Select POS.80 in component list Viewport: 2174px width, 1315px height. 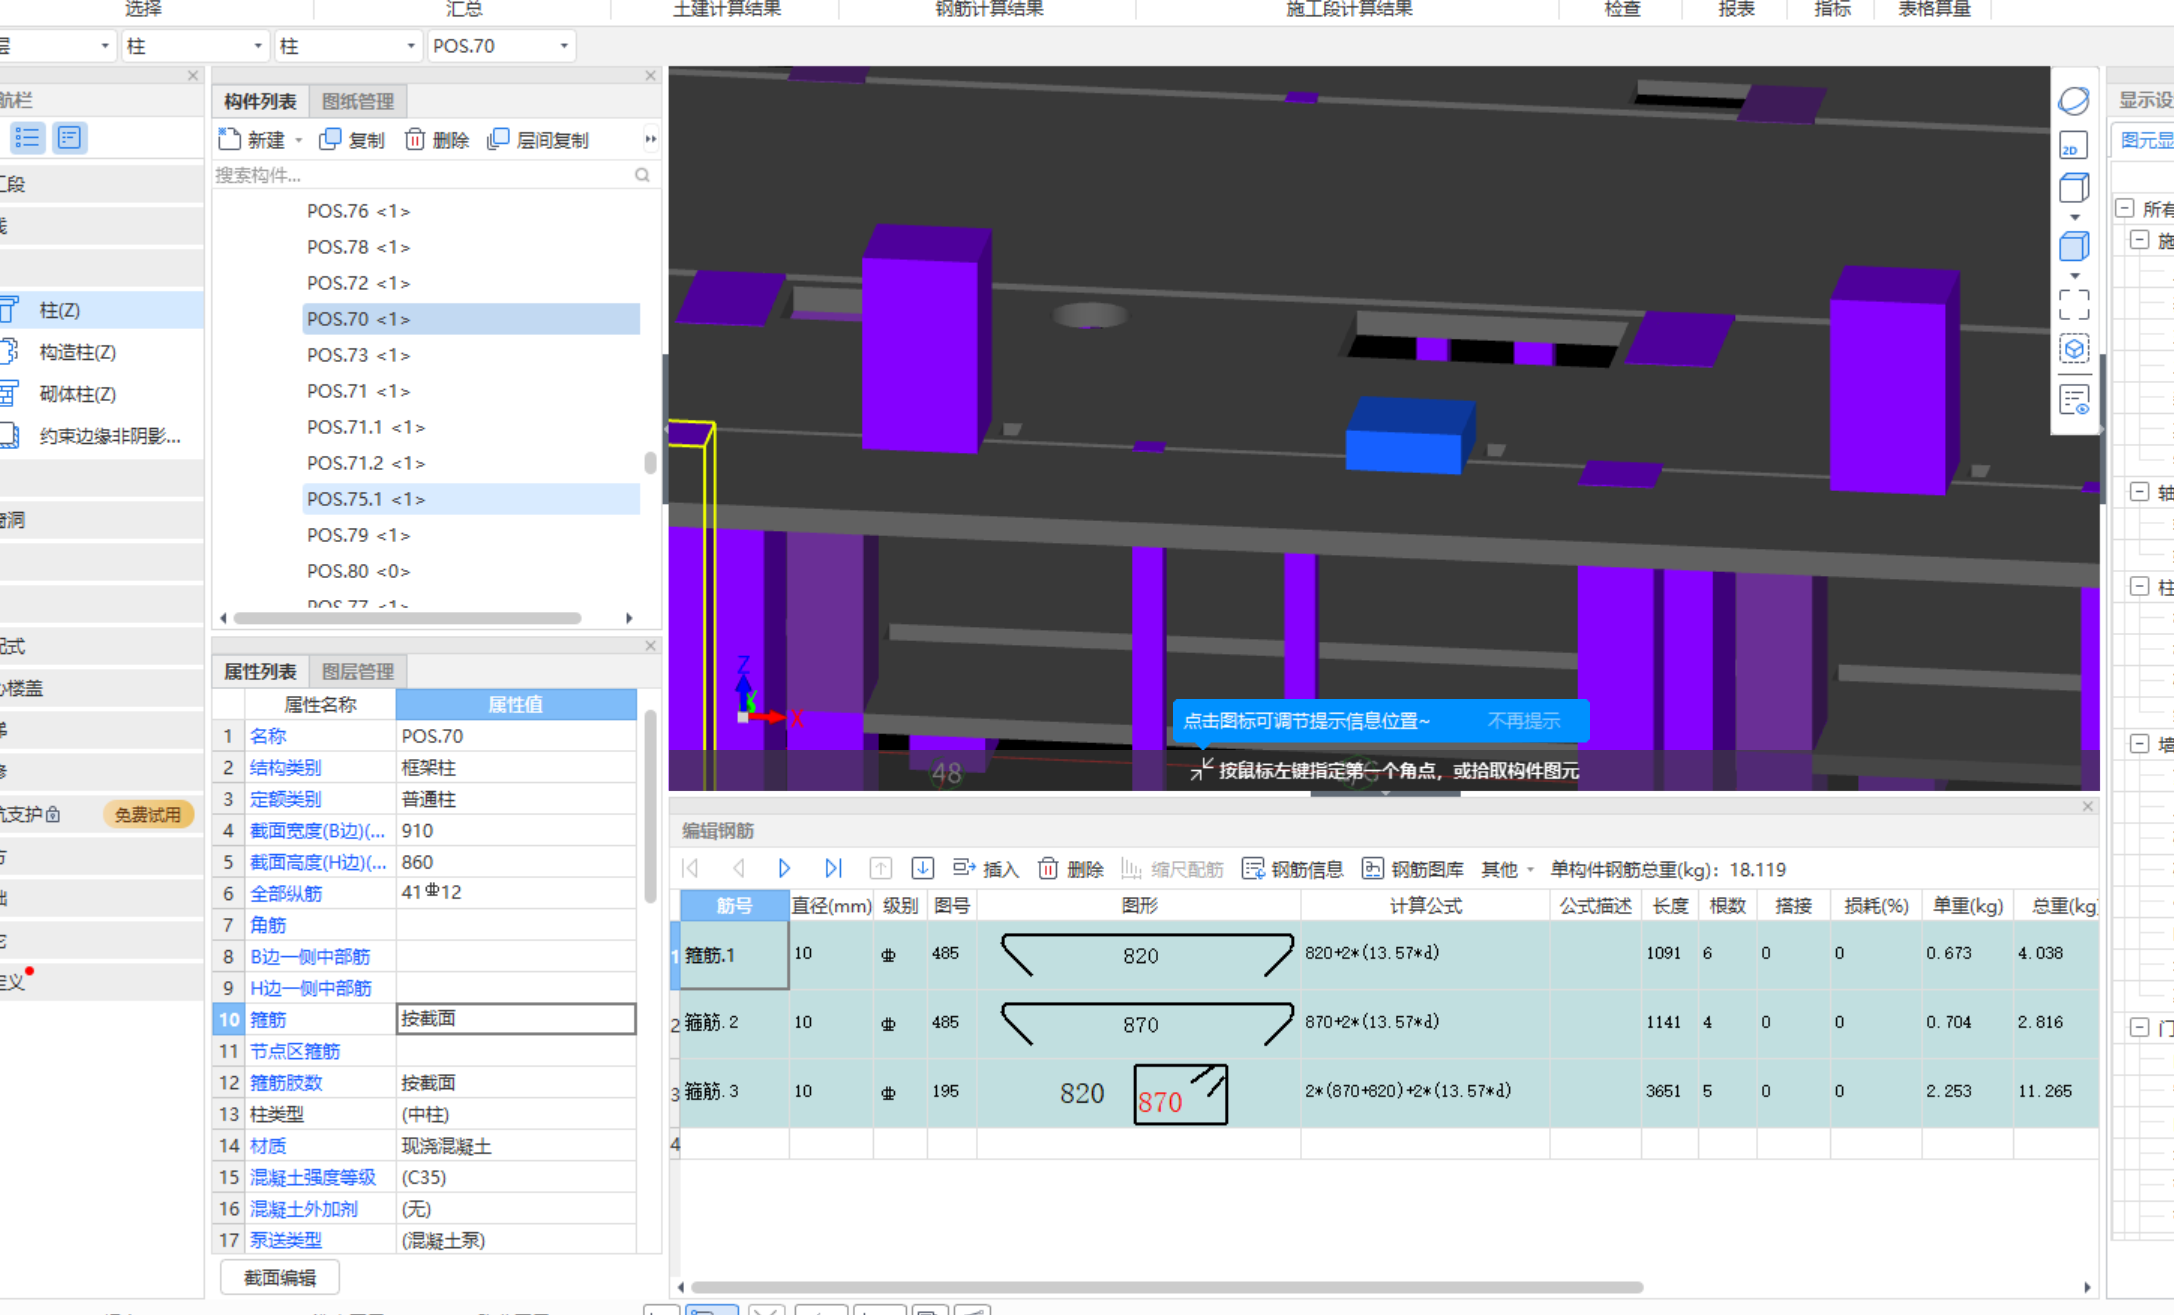pyautogui.click(x=470, y=571)
